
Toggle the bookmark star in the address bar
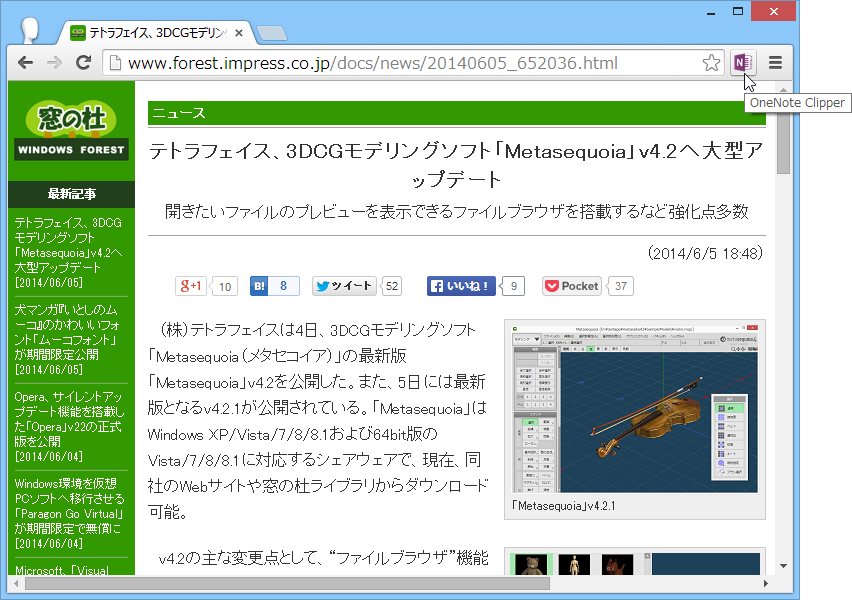pyautogui.click(x=711, y=62)
